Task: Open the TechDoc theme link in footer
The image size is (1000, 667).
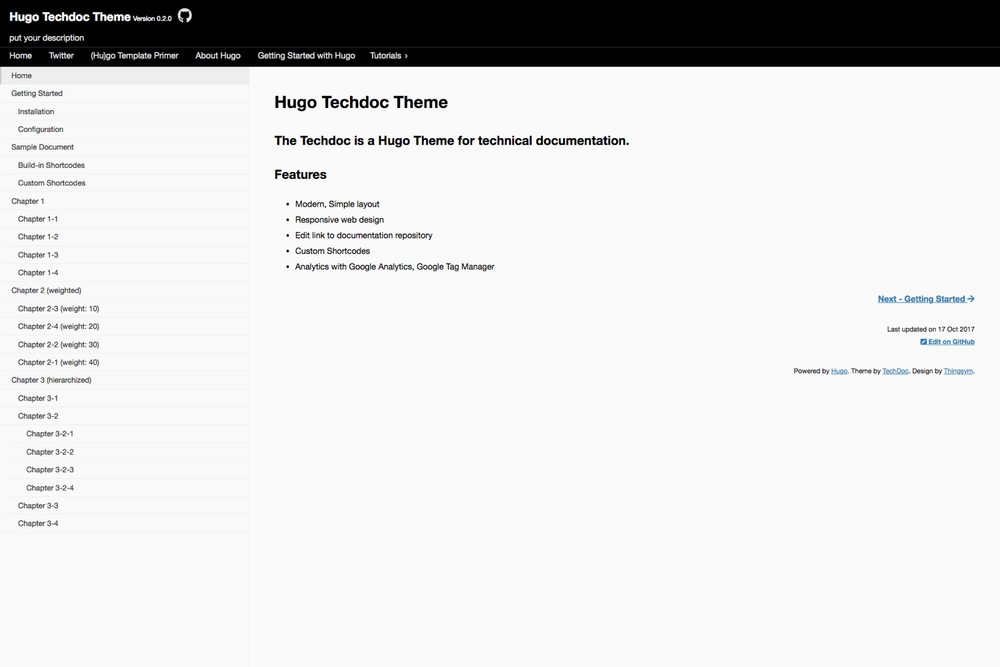Action: (x=894, y=370)
